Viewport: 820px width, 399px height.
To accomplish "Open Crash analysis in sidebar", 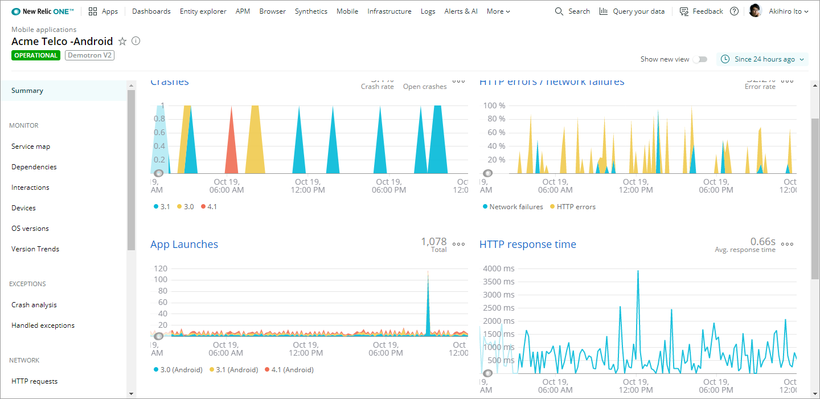I will tap(34, 305).
